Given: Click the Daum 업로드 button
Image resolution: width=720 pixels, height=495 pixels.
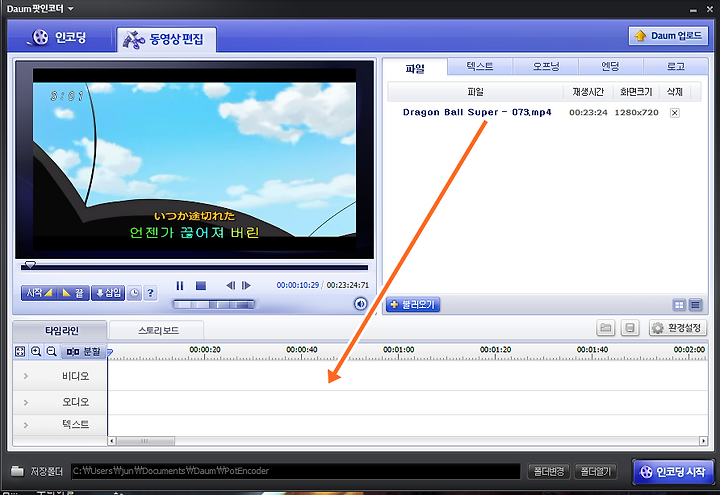Looking at the screenshot, I should pos(668,36).
